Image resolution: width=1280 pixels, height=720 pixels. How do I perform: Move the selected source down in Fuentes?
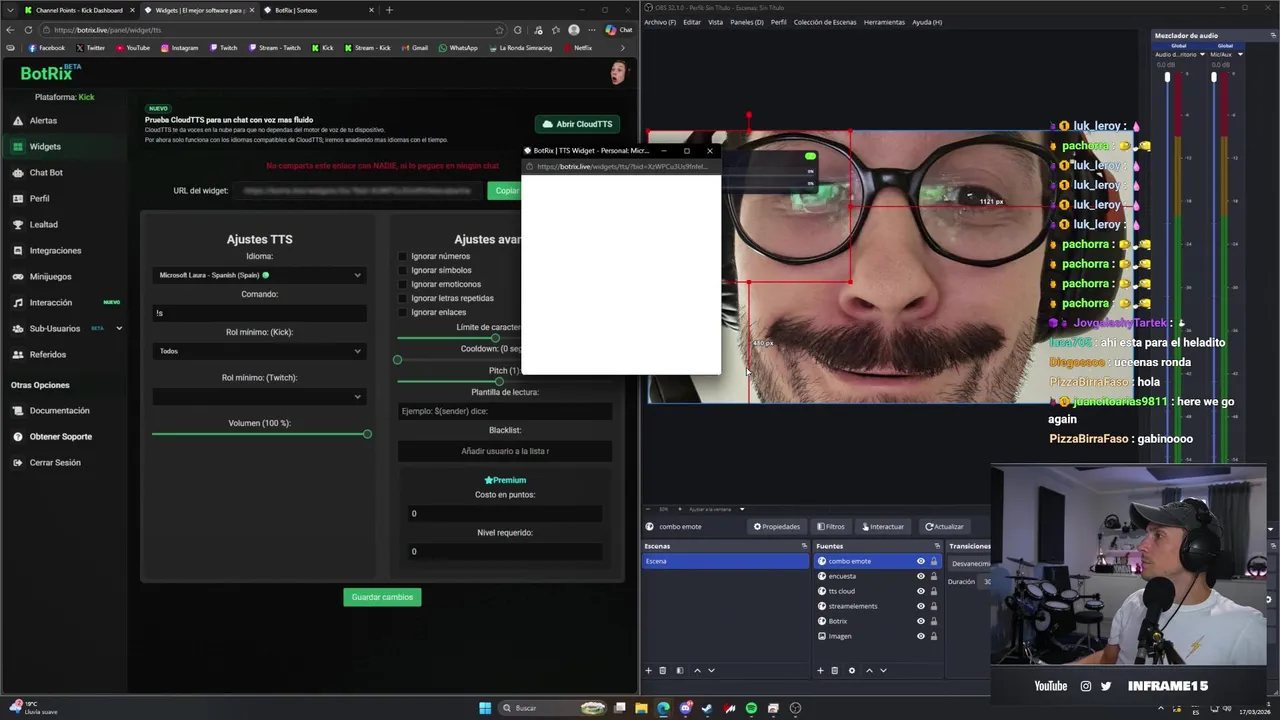(x=883, y=671)
